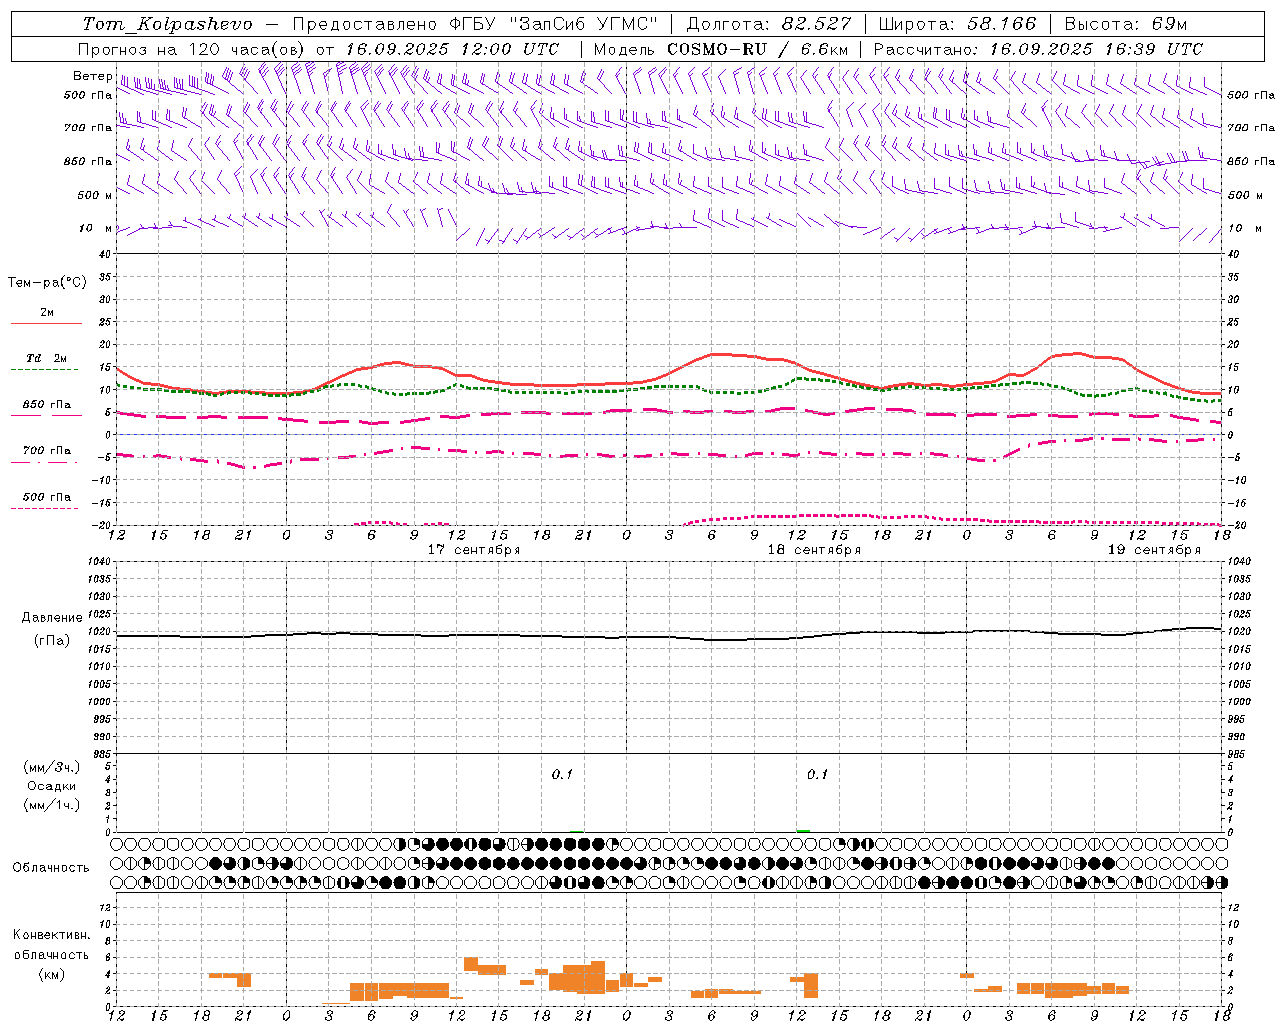Click the Ветер wind panel label
This screenshot has width=1280, height=1024.
coord(92,76)
